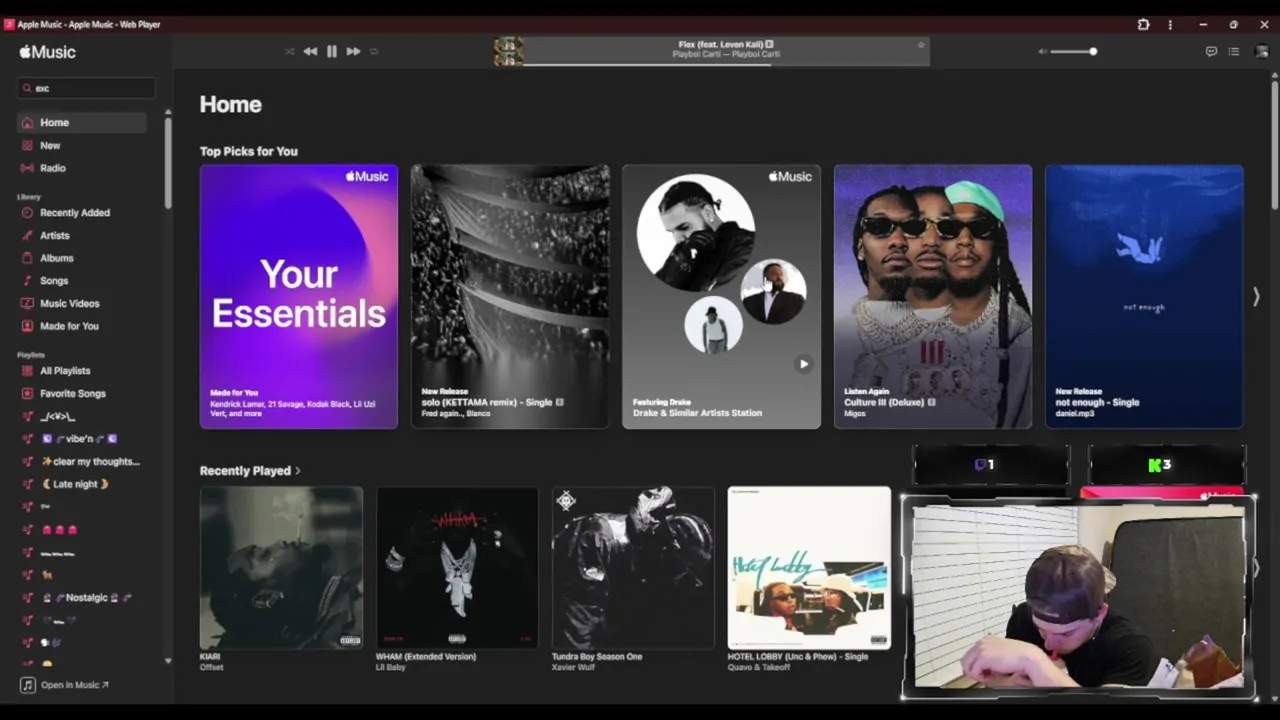Click the Offset artist link
Image resolution: width=1280 pixels, height=720 pixels.
pos(211,667)
